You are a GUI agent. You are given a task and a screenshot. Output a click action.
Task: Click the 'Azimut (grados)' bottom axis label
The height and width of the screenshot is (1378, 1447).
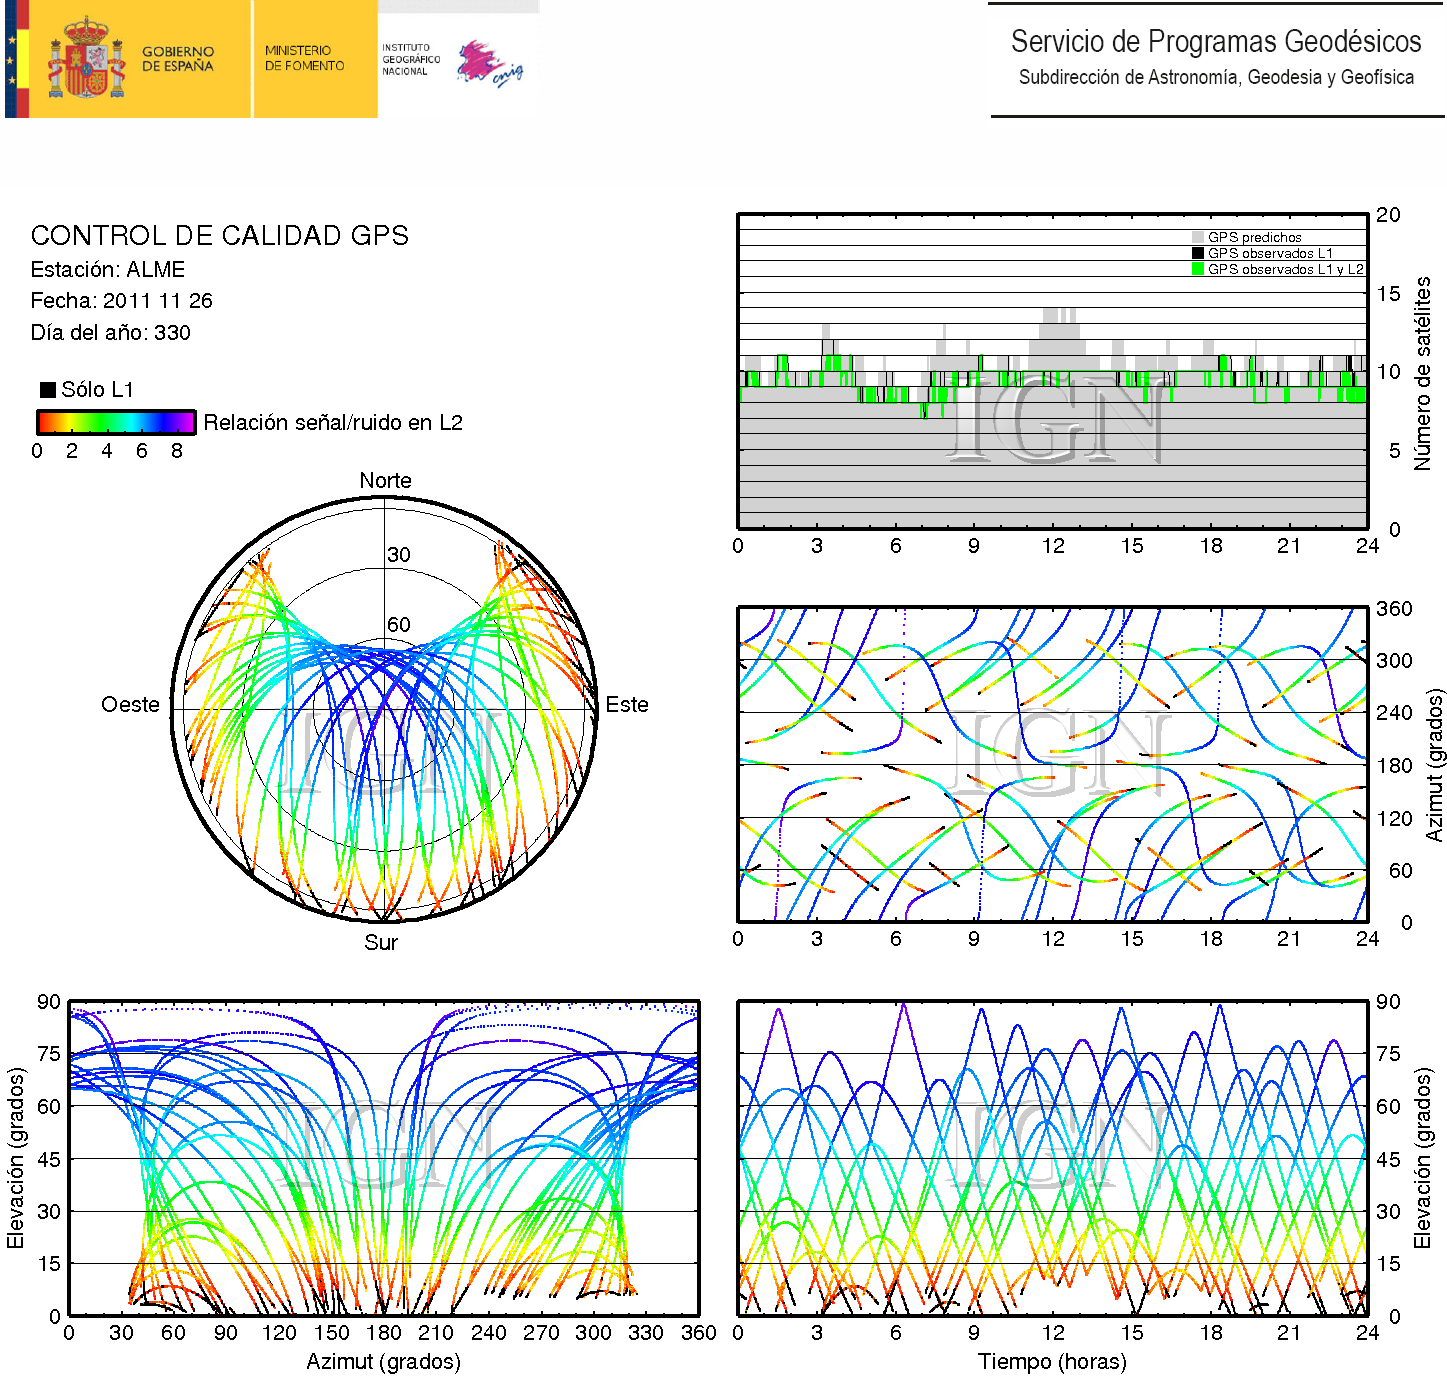point(383,1362)
